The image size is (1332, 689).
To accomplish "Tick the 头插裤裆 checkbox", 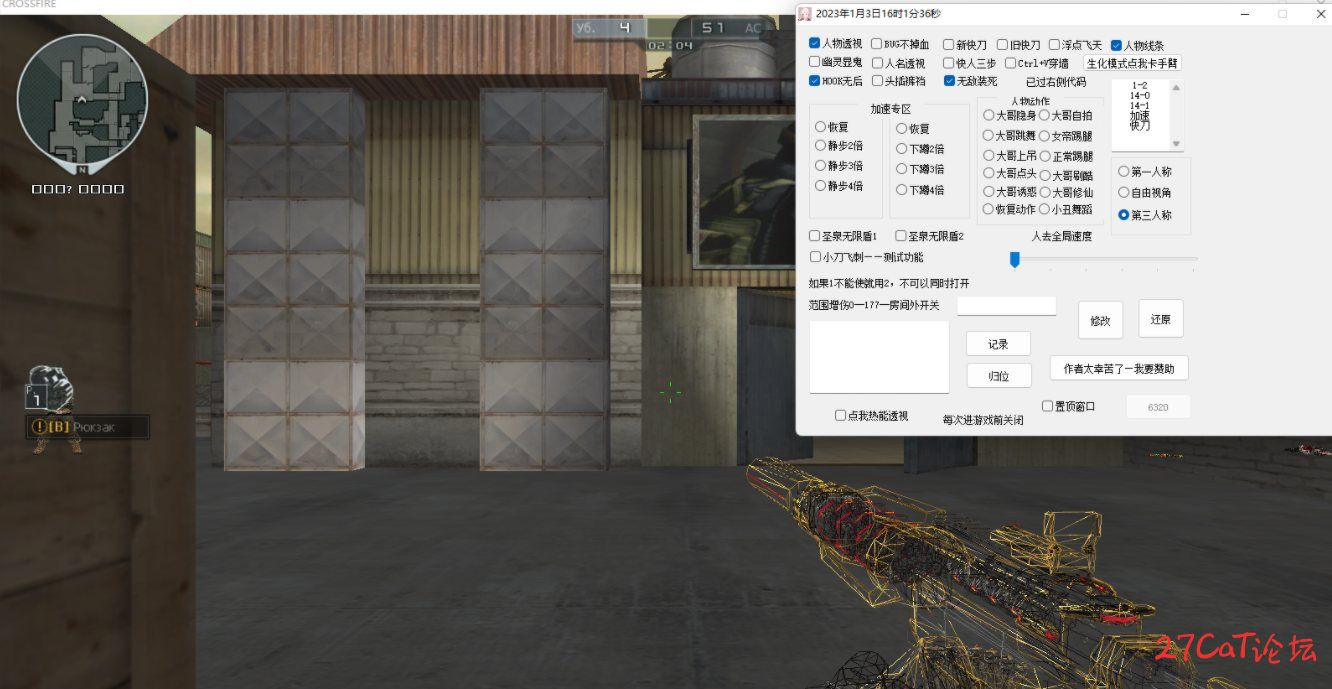I will pos(877,81).
